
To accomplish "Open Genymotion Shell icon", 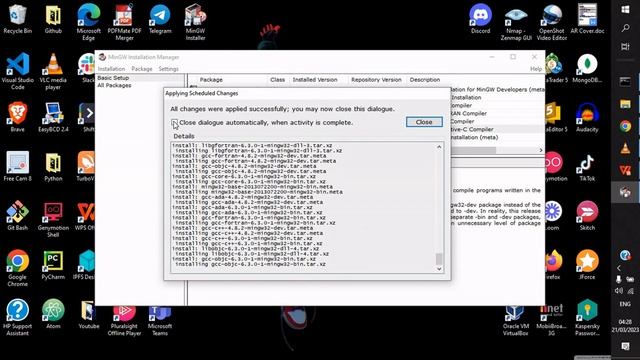I will 53,220.
